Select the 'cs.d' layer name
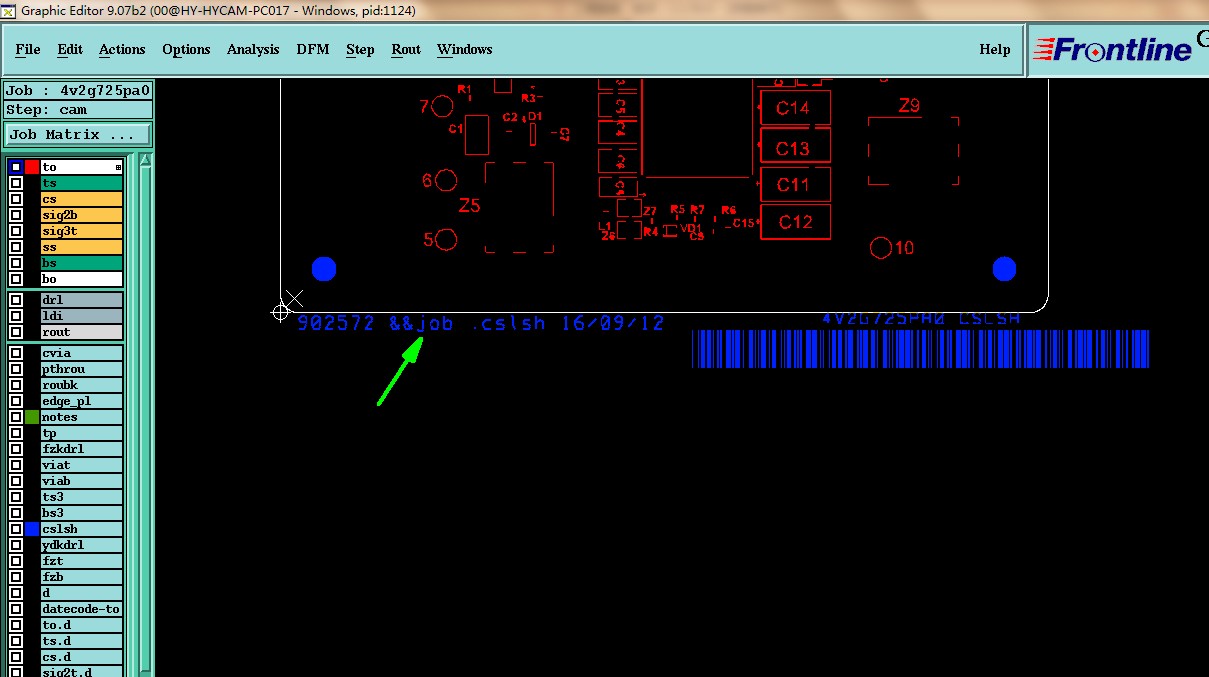The width and height of the screenshot is (1209, 677). [x=82, y=657]
